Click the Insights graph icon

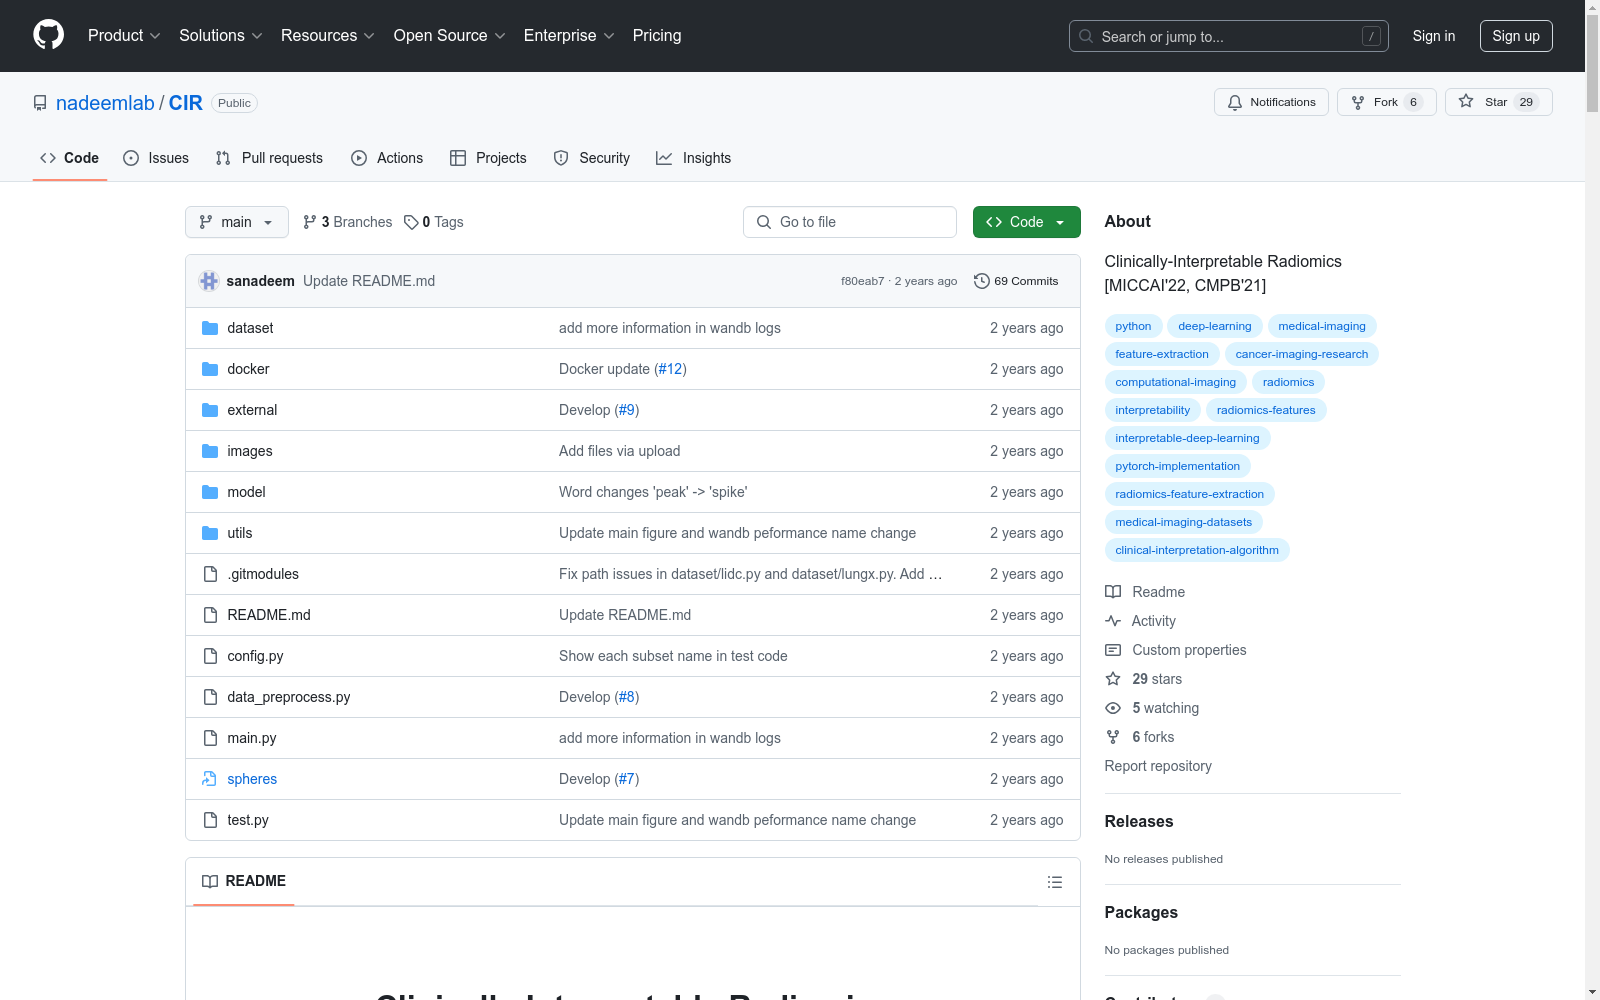[664, 158]
